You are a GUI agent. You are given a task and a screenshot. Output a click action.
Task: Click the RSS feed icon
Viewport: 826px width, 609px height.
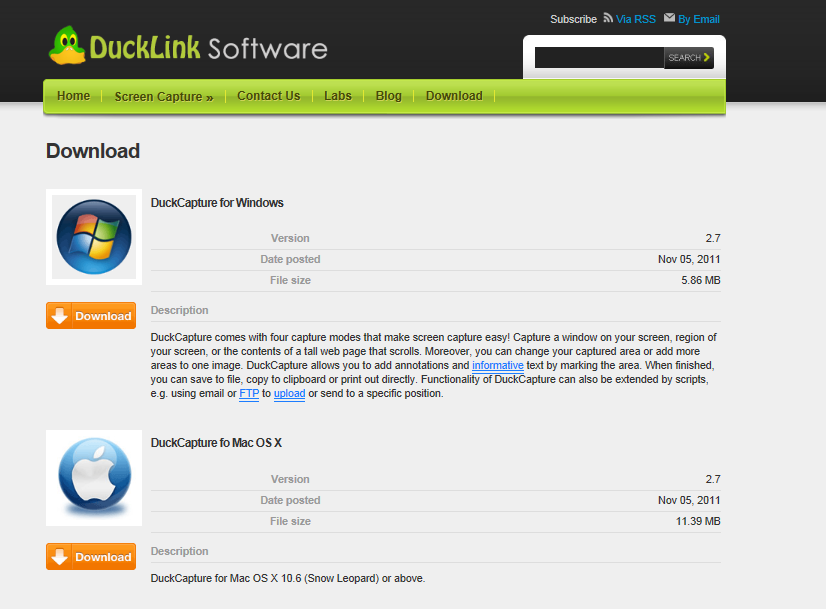[608, 18]
